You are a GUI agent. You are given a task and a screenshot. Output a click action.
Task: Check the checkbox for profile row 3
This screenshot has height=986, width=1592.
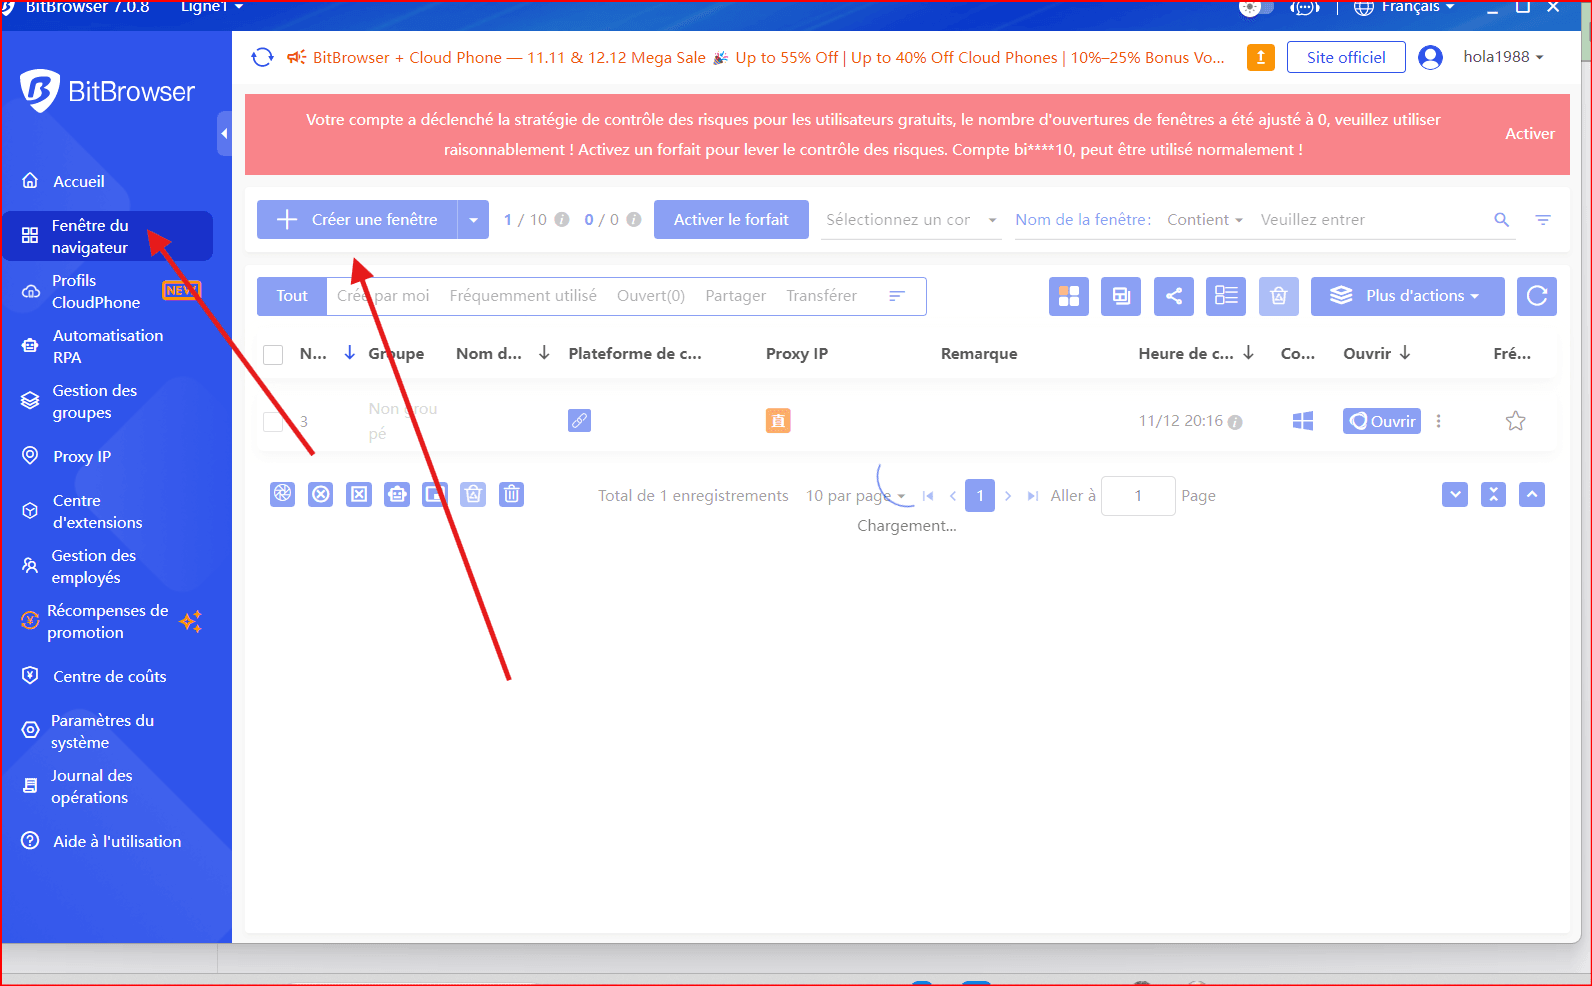click(273, 421)
